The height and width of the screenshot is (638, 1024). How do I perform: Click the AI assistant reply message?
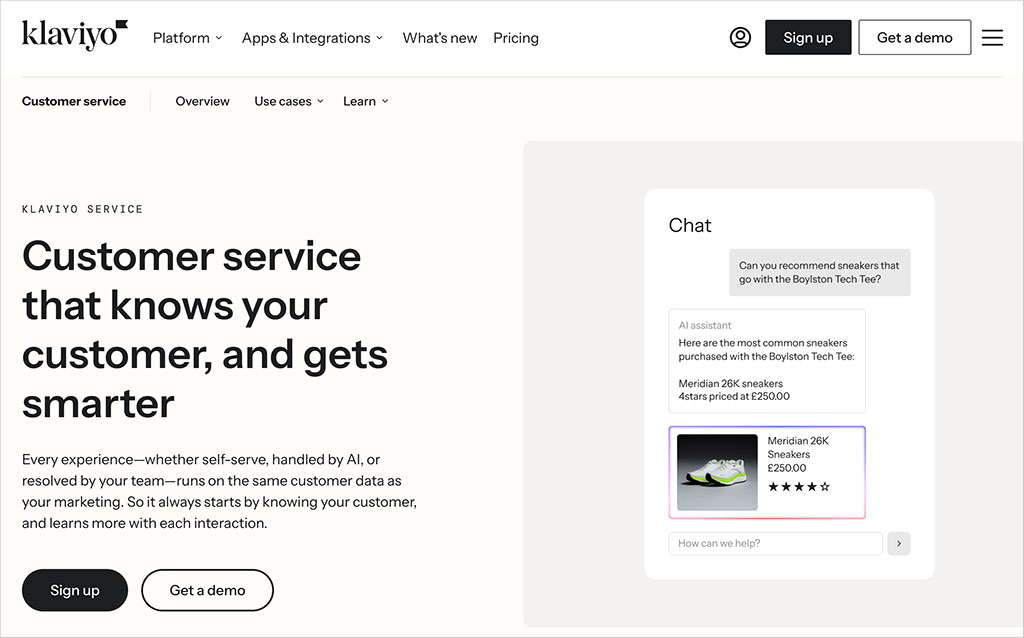click(x=767, y=361)
